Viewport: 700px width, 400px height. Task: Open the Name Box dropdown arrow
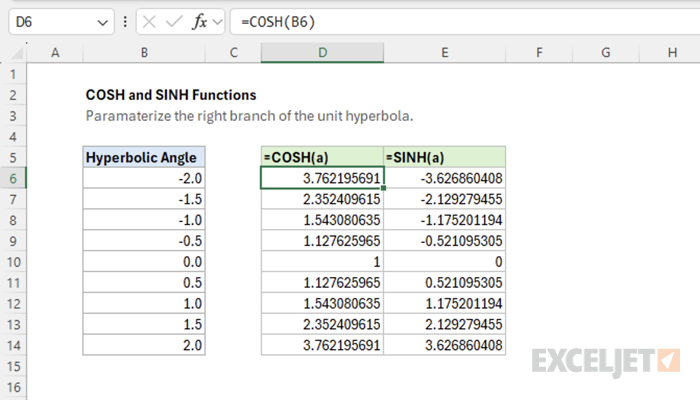(x=103, y=22)
